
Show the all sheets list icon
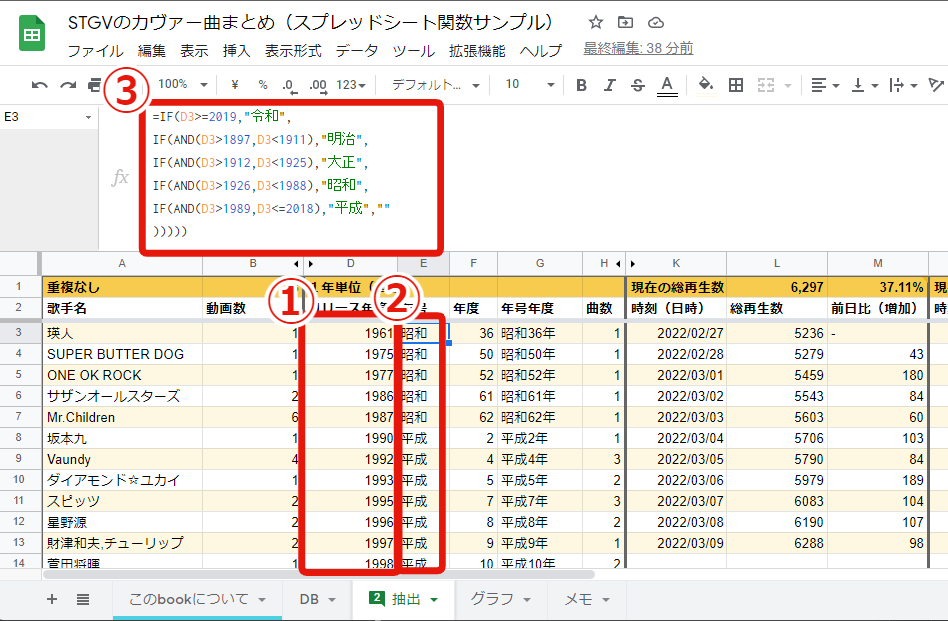[x=83, y=599]
